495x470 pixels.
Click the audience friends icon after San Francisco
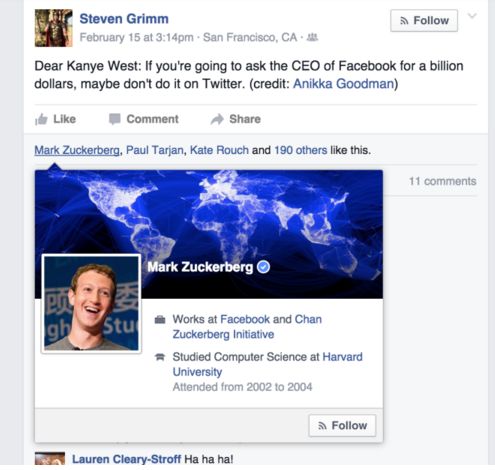tap(312, 37)
